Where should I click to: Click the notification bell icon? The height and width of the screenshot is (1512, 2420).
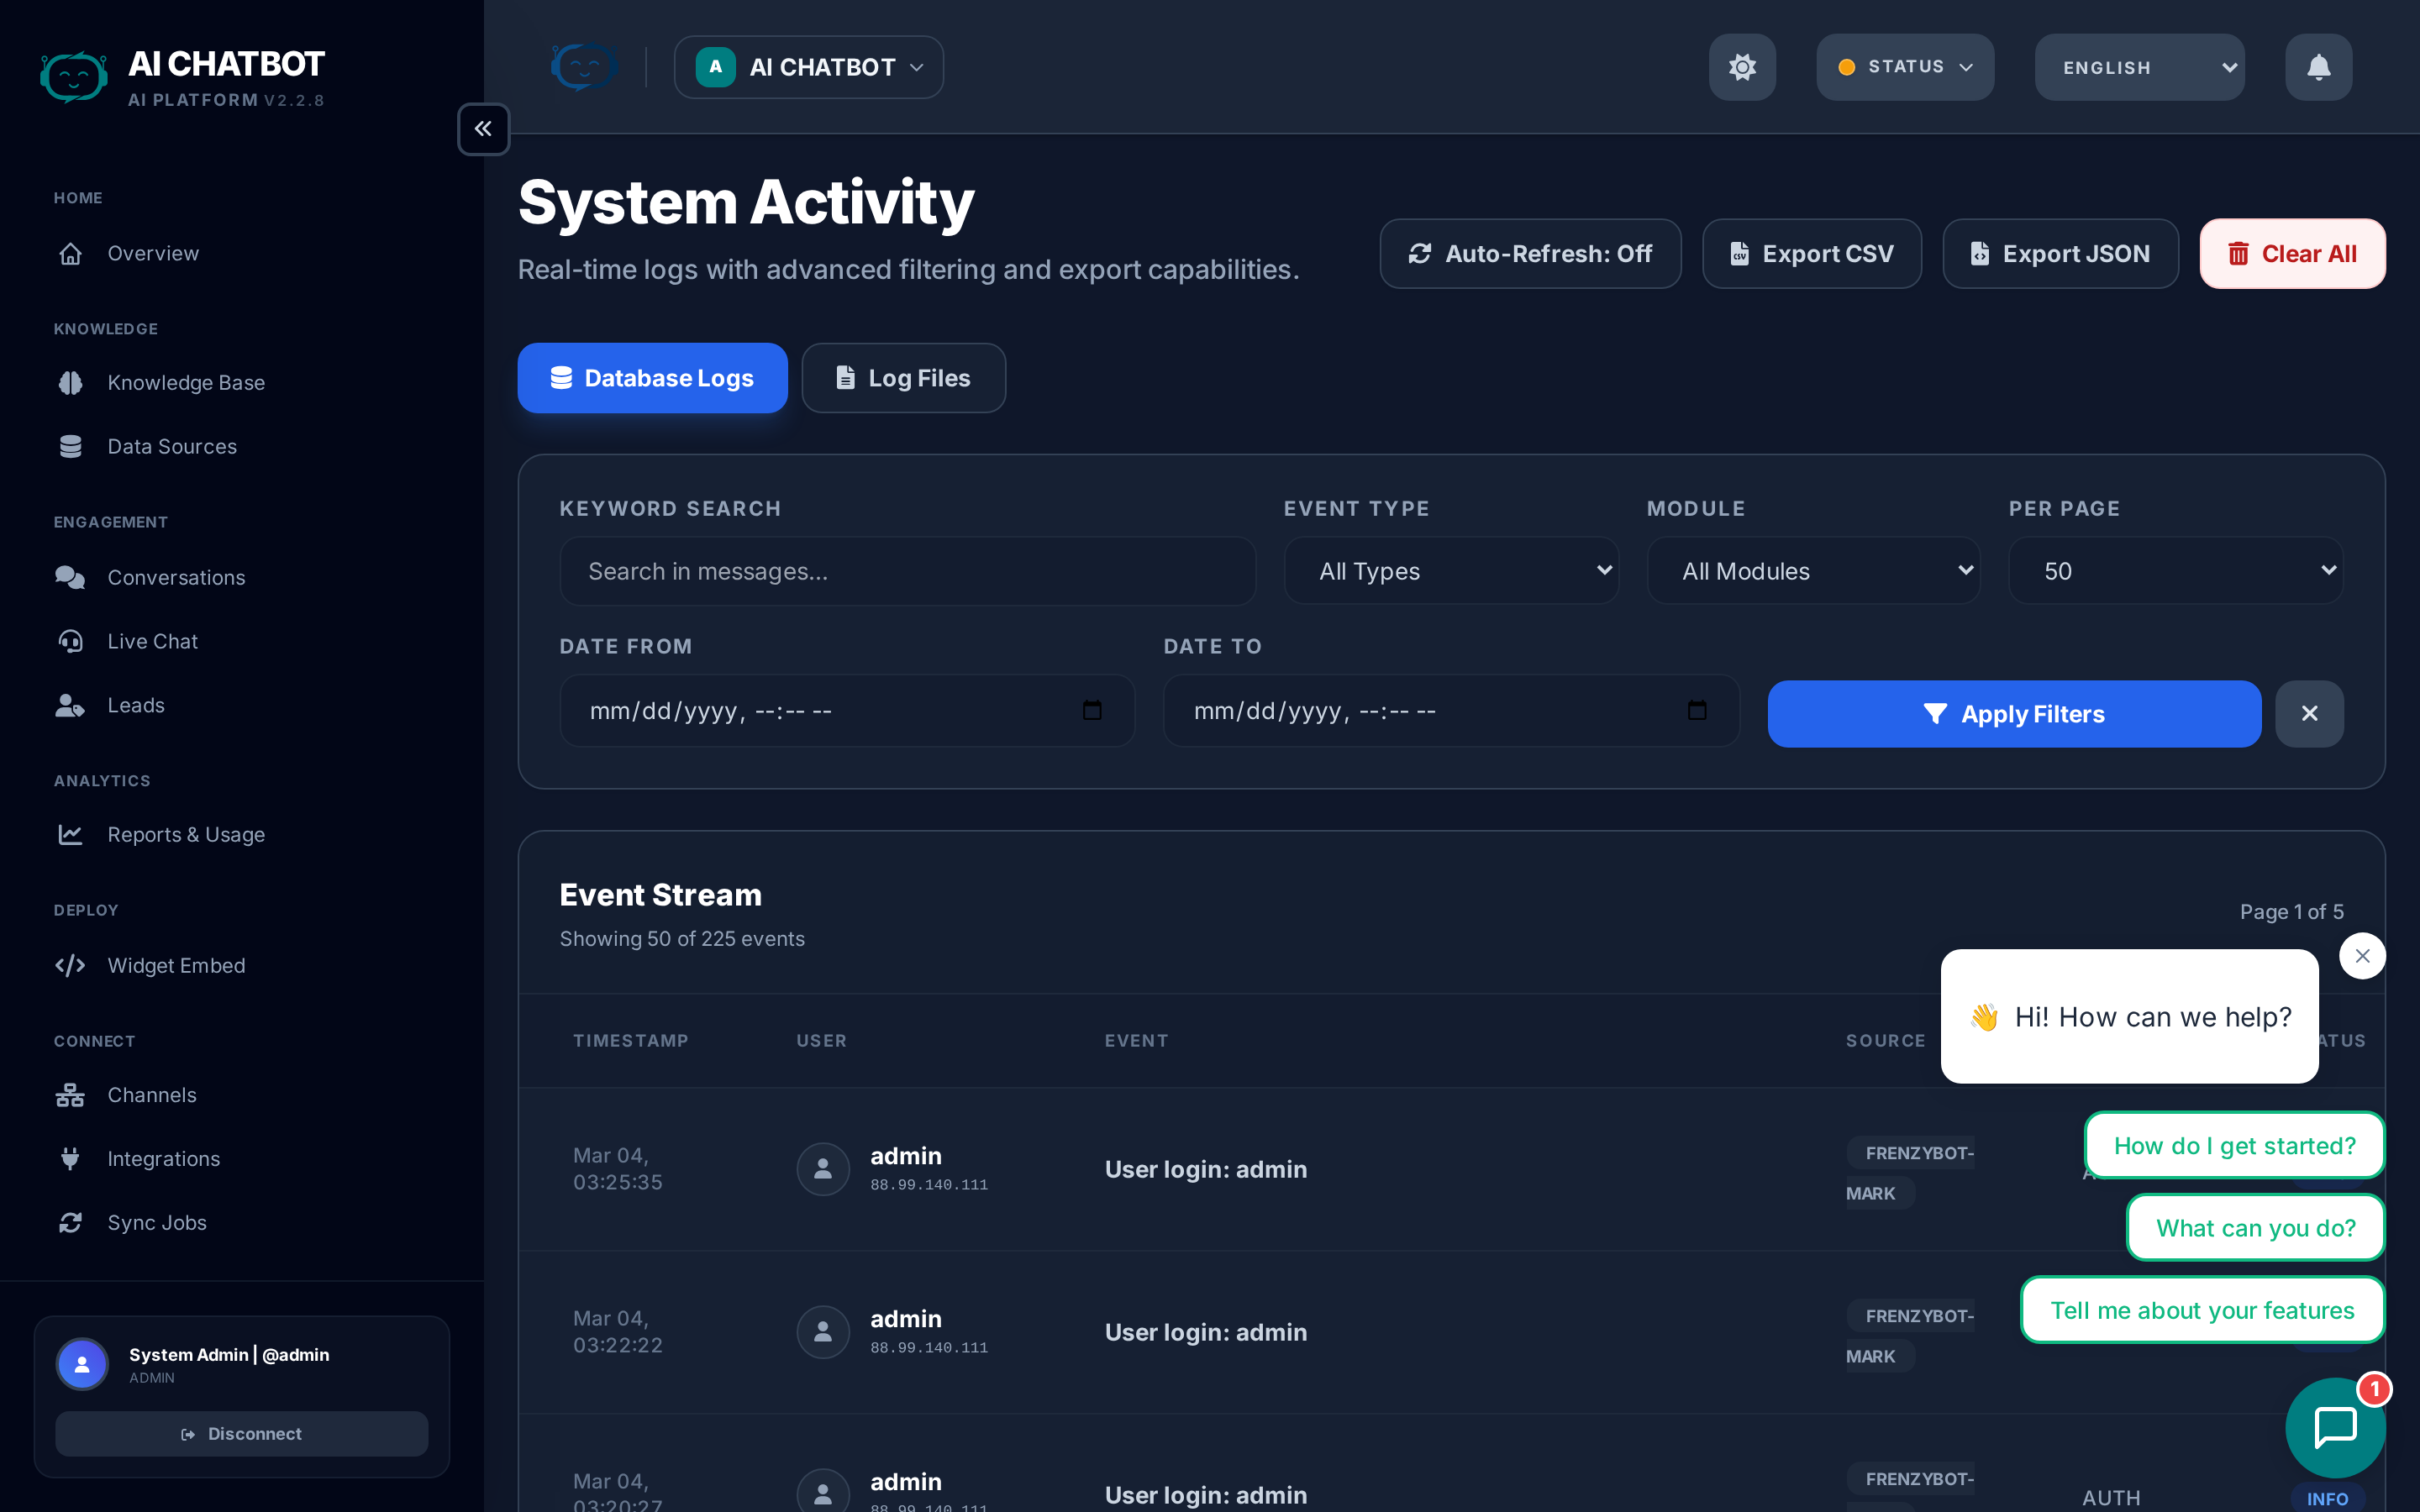point(2318,67)
